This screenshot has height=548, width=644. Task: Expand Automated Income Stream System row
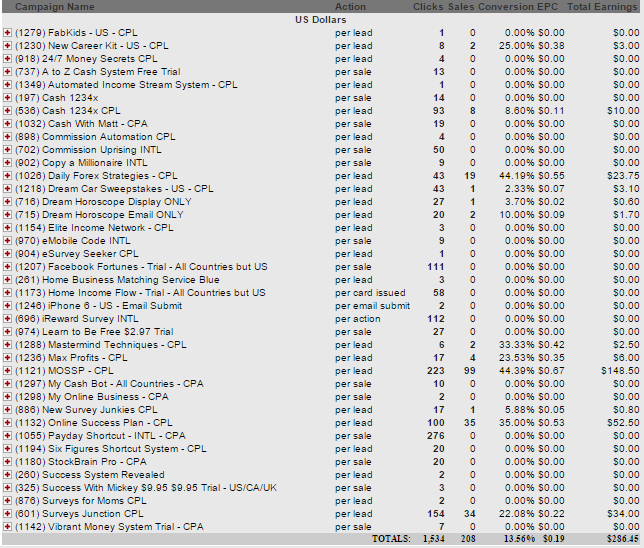pyautogui.click(x=7, y=85)
